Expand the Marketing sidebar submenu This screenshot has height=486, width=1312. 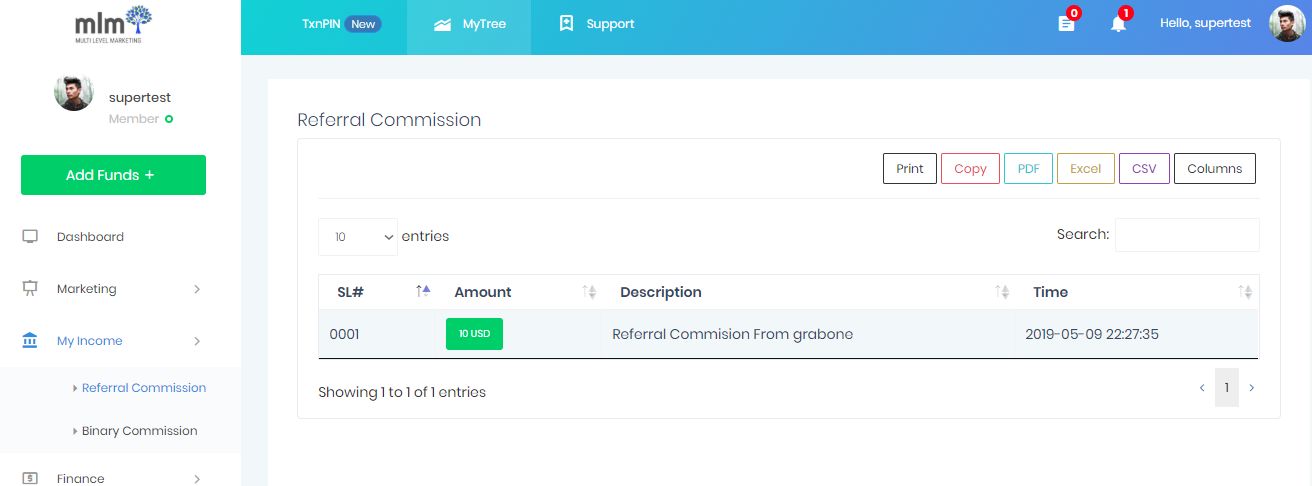click(197, 289)
